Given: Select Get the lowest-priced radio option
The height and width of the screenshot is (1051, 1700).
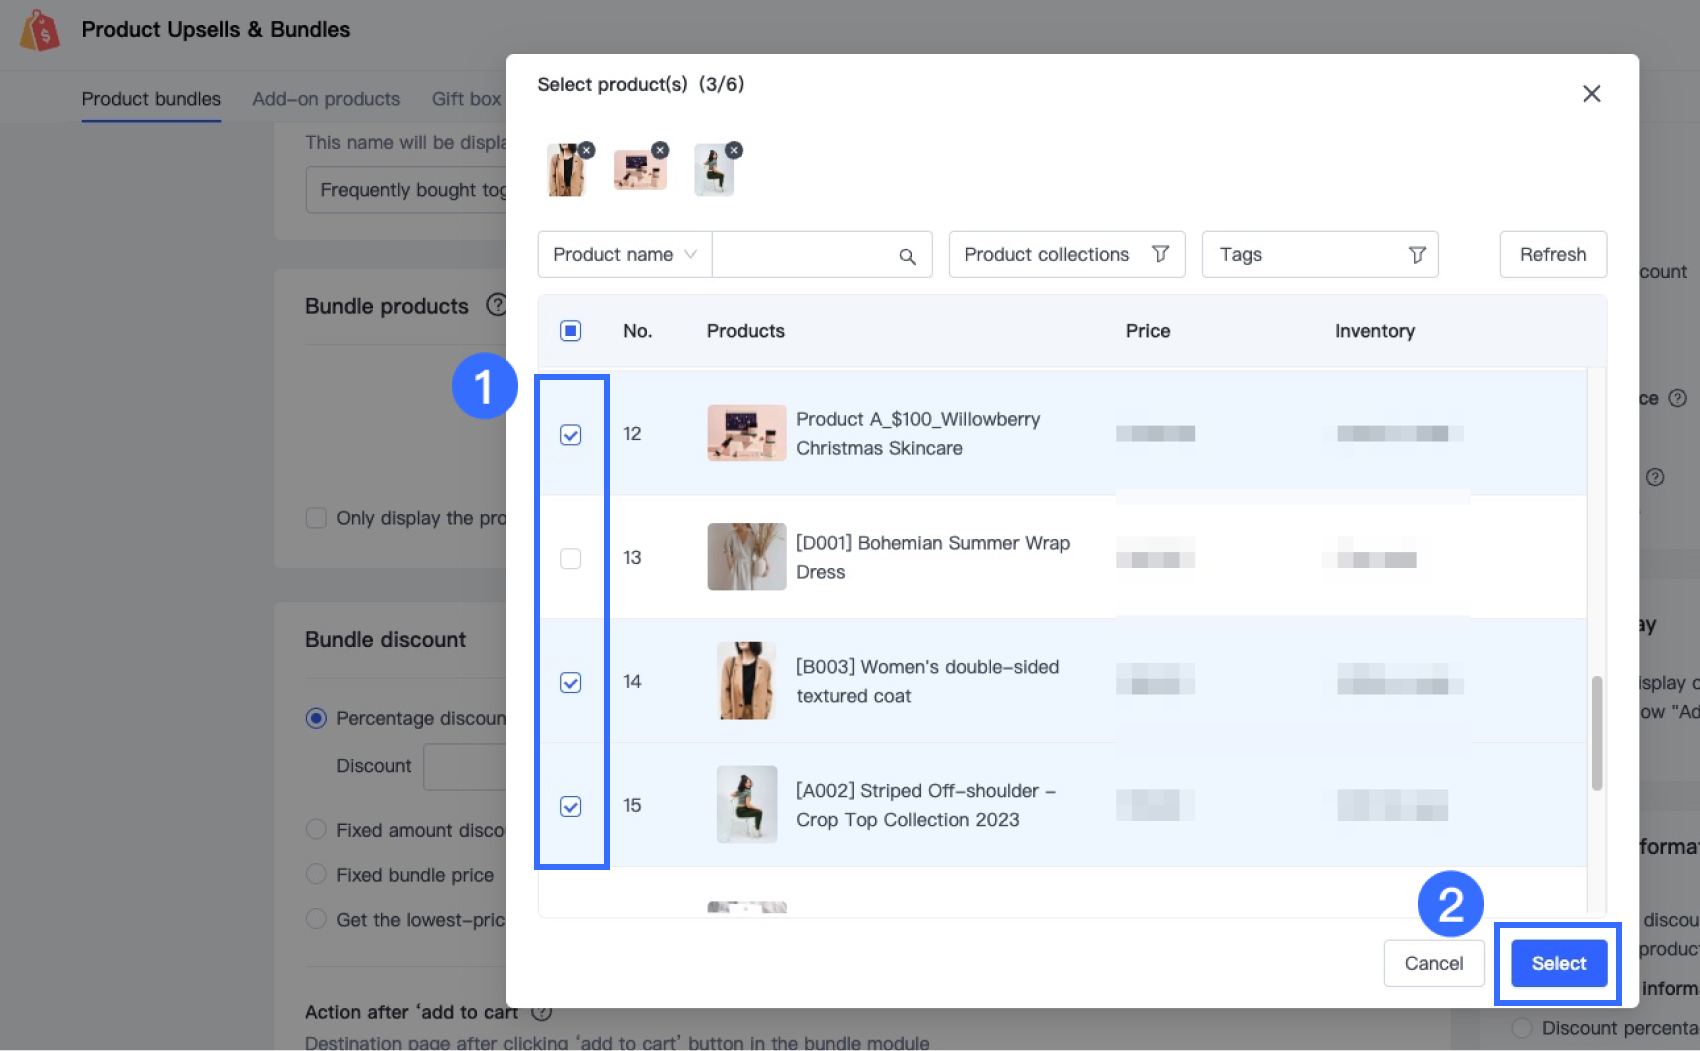Looking at the screenshot, I should (316, 919).
